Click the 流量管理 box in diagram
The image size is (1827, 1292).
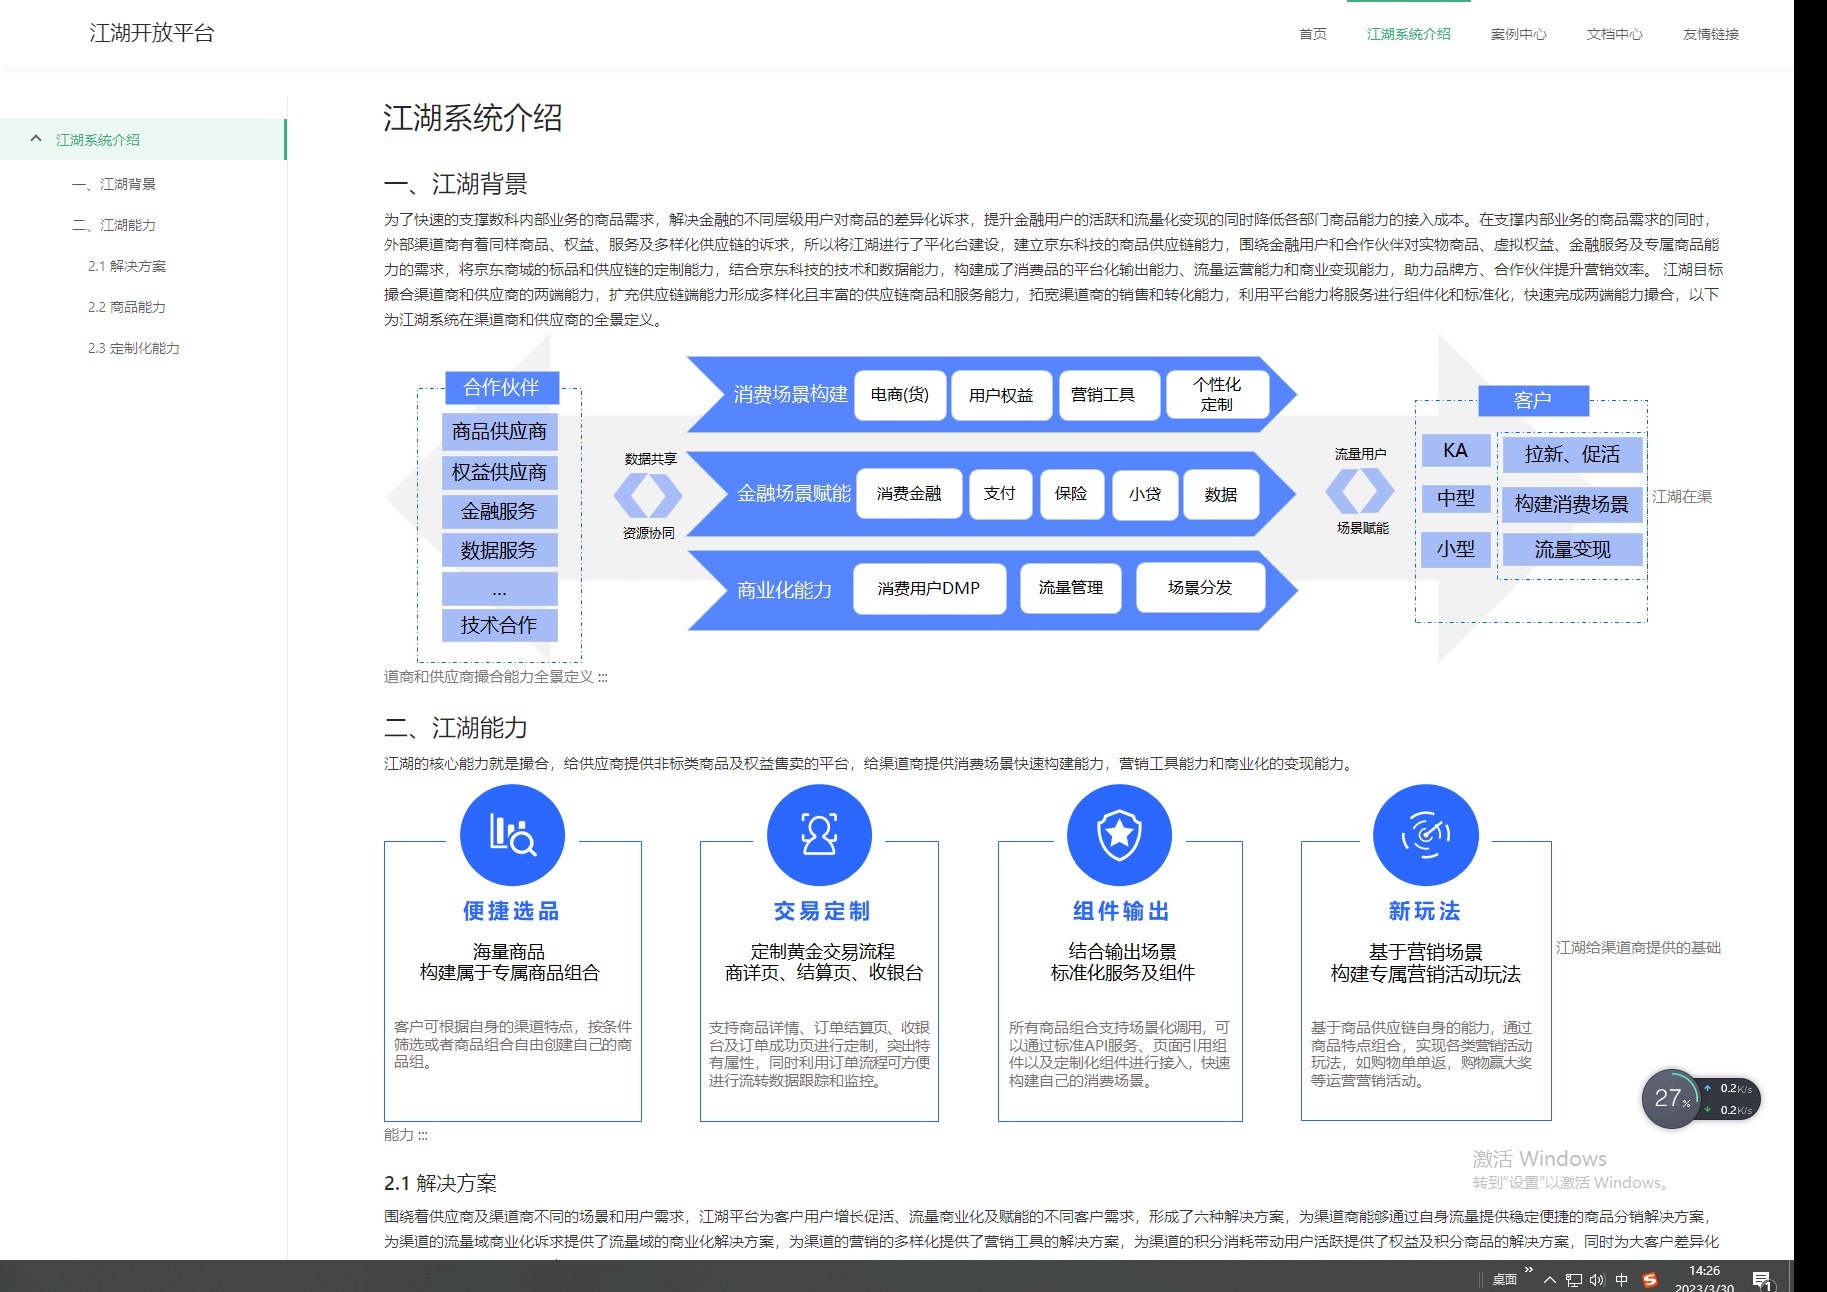coord(1071,587)
